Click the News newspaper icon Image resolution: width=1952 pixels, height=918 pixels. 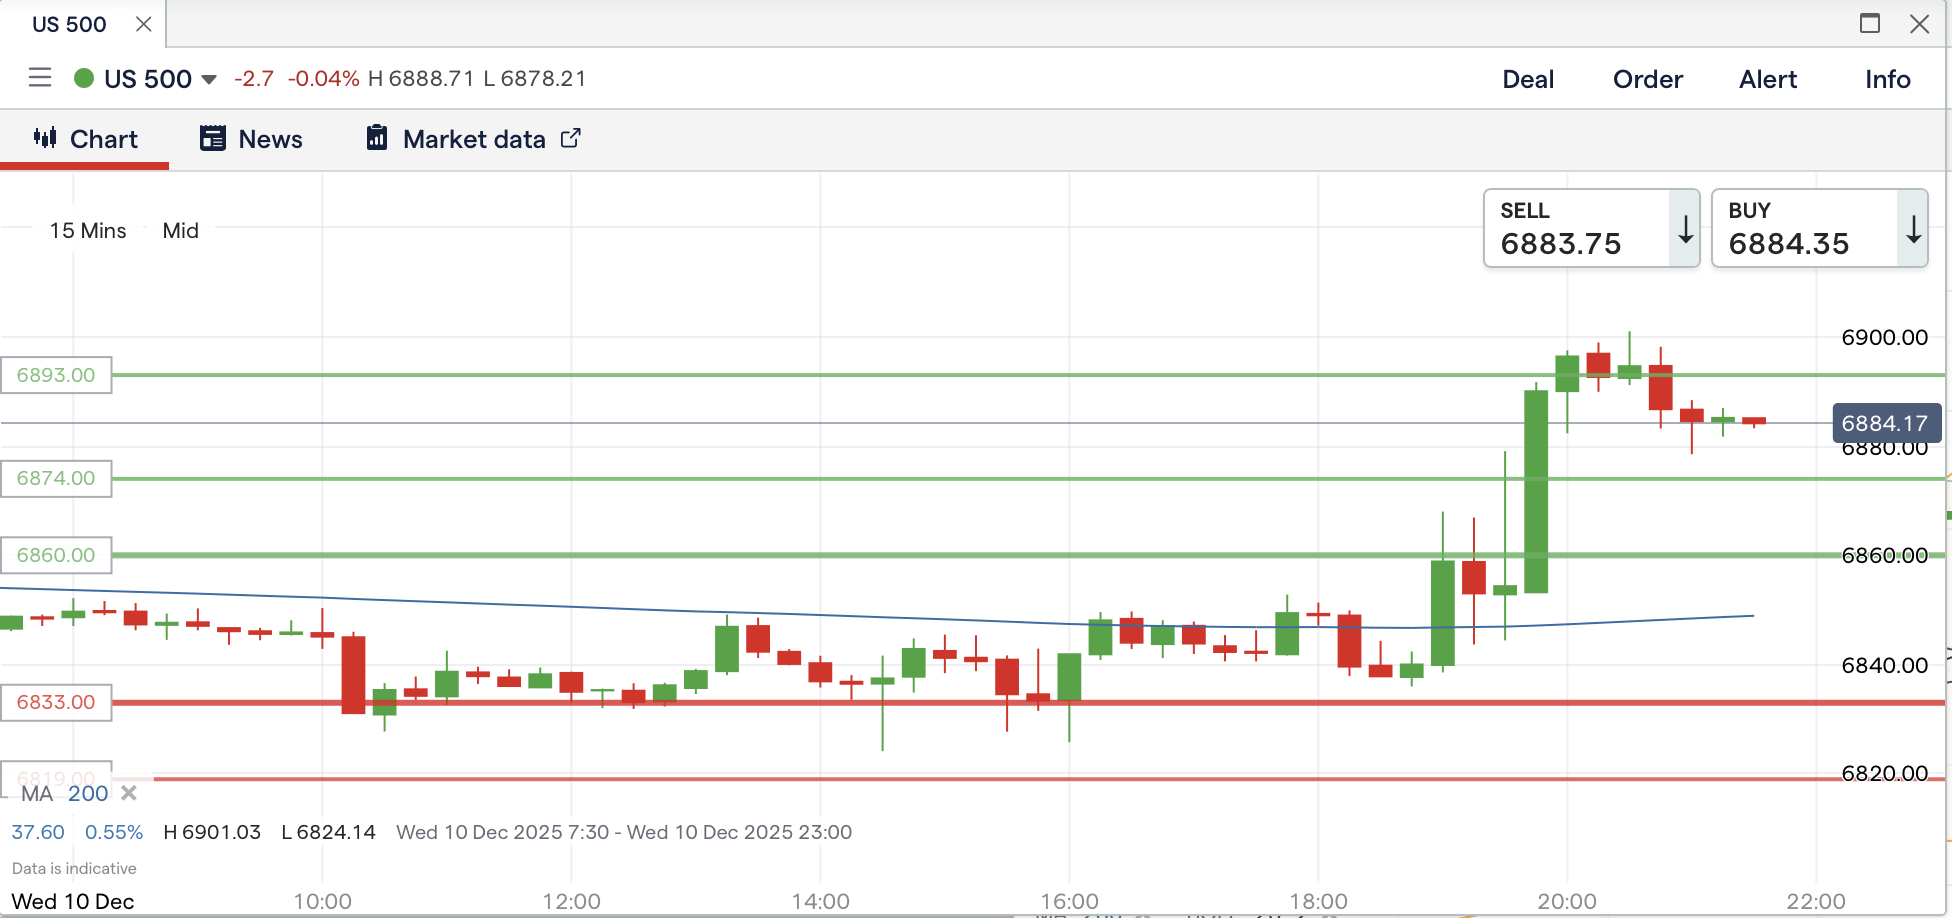click(x=212, y=138)
